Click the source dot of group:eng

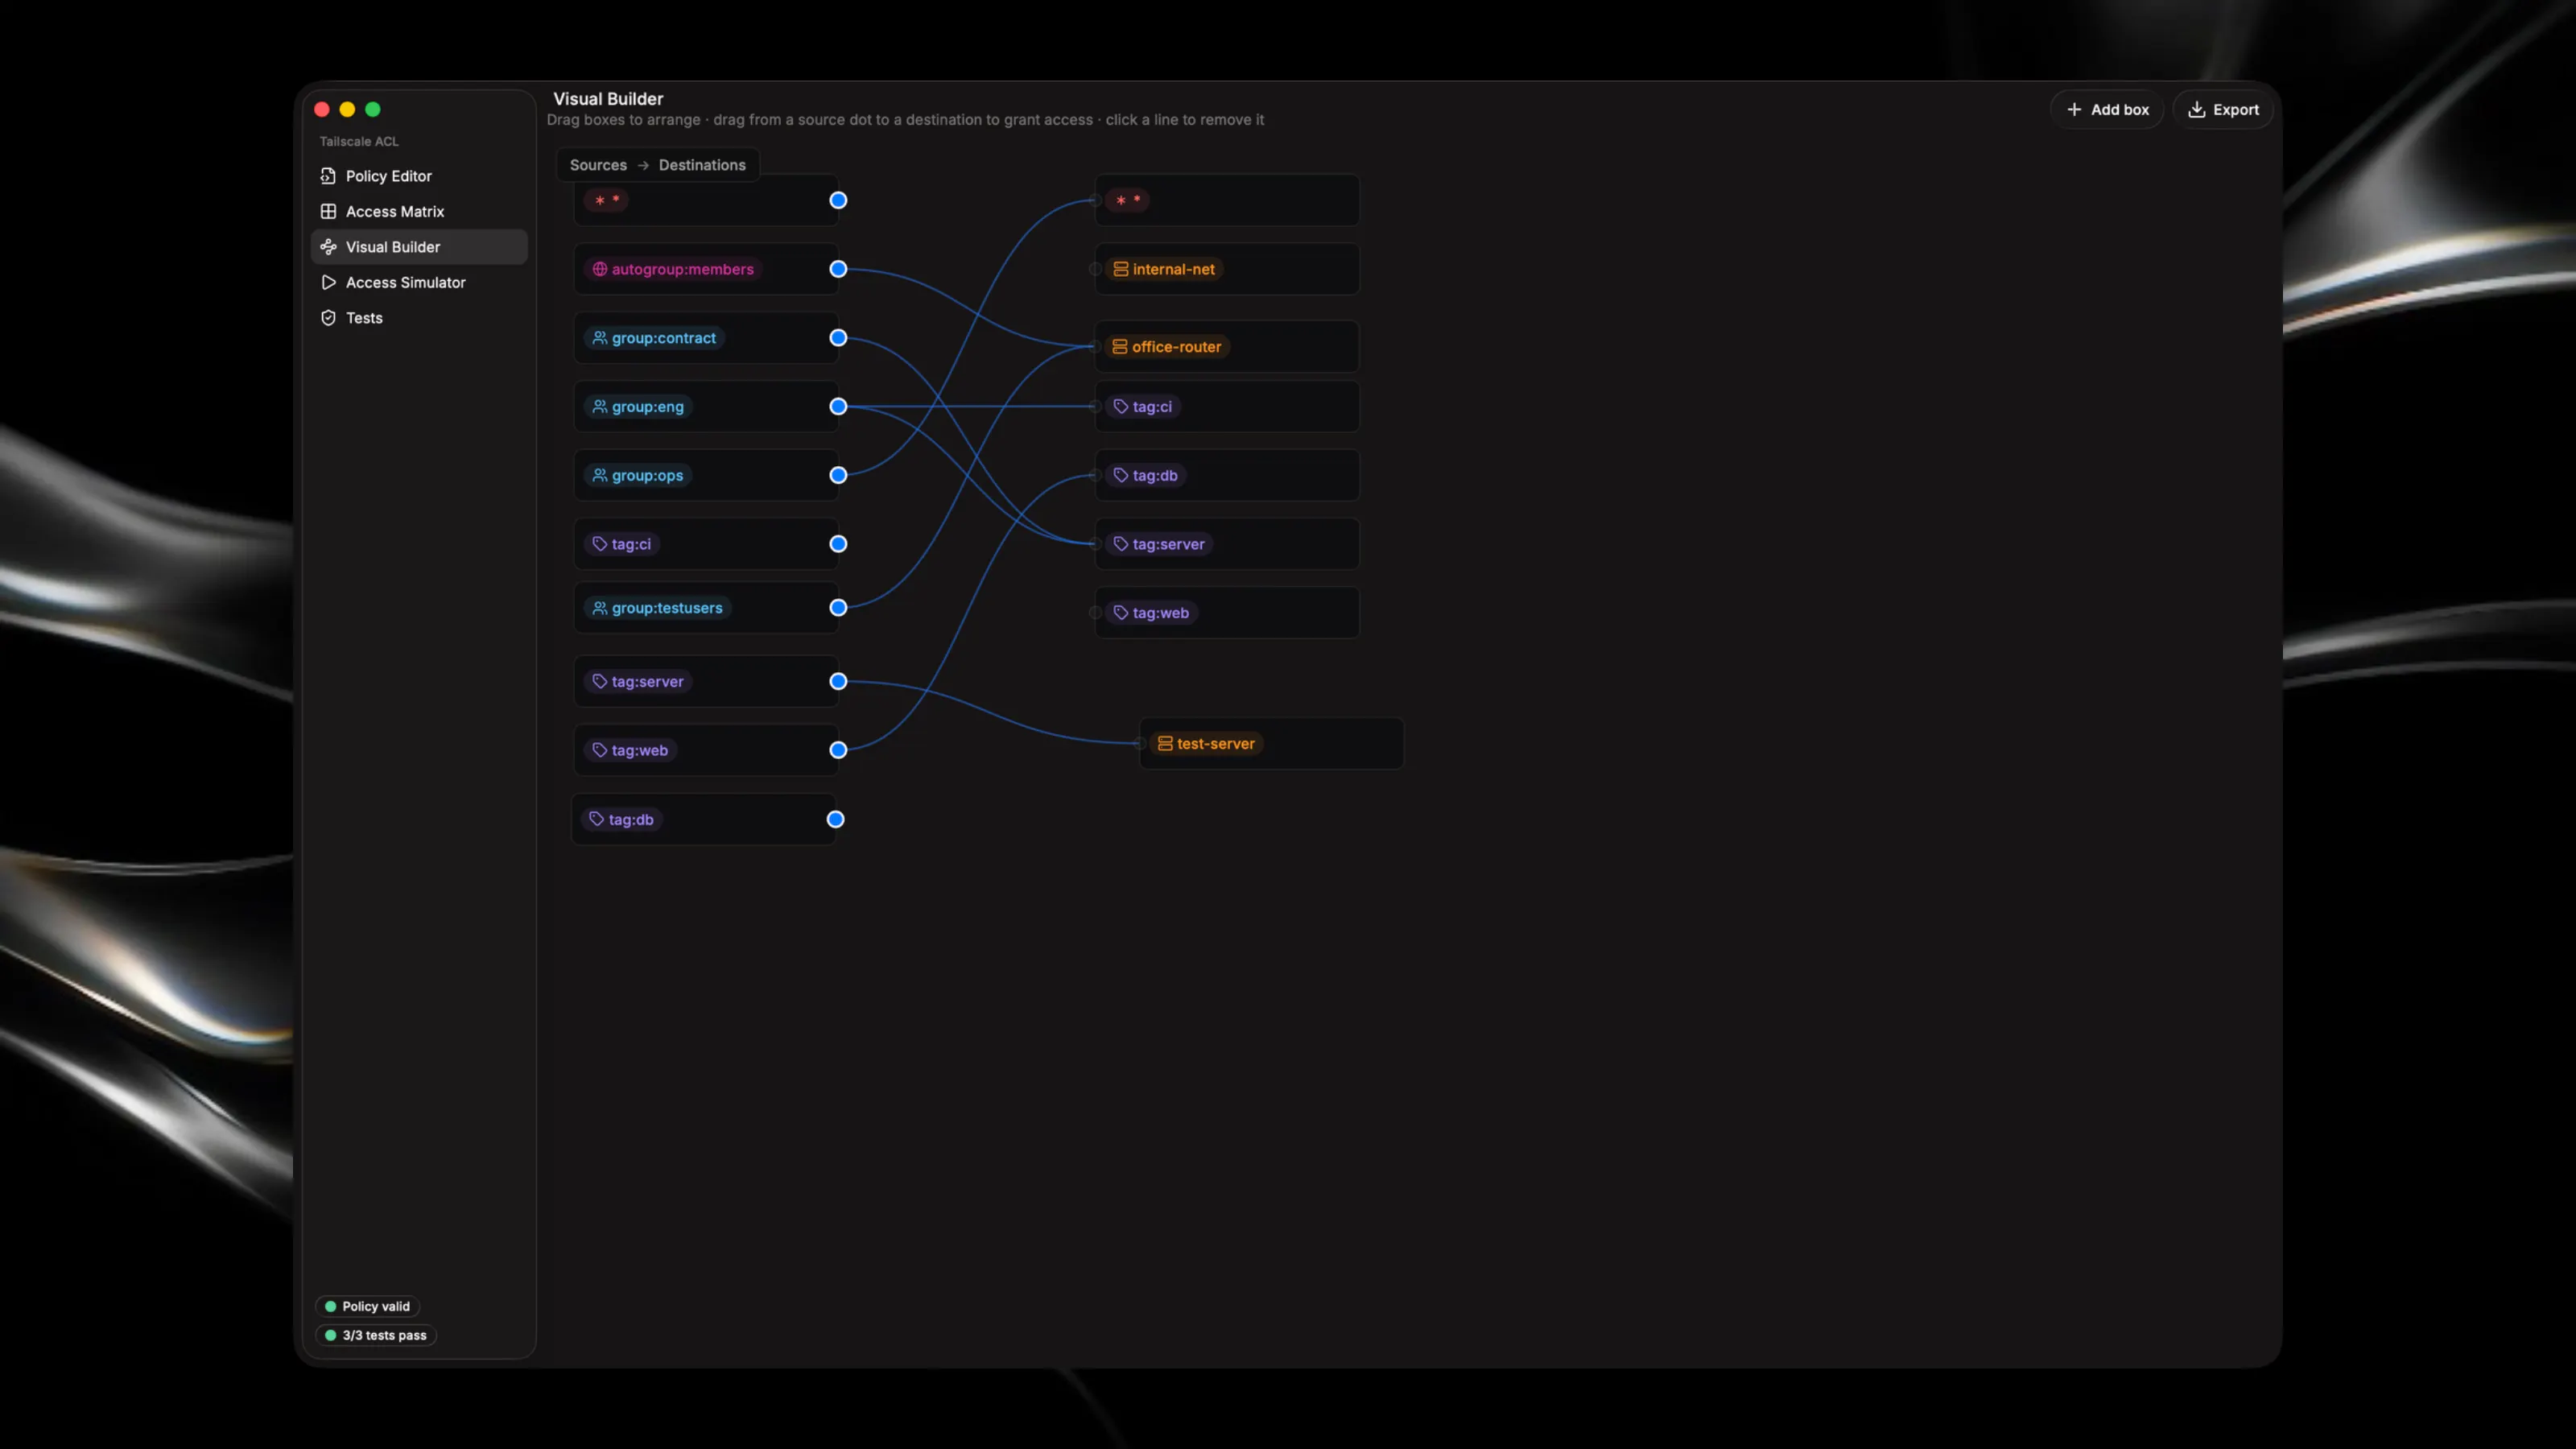point(838,406)
